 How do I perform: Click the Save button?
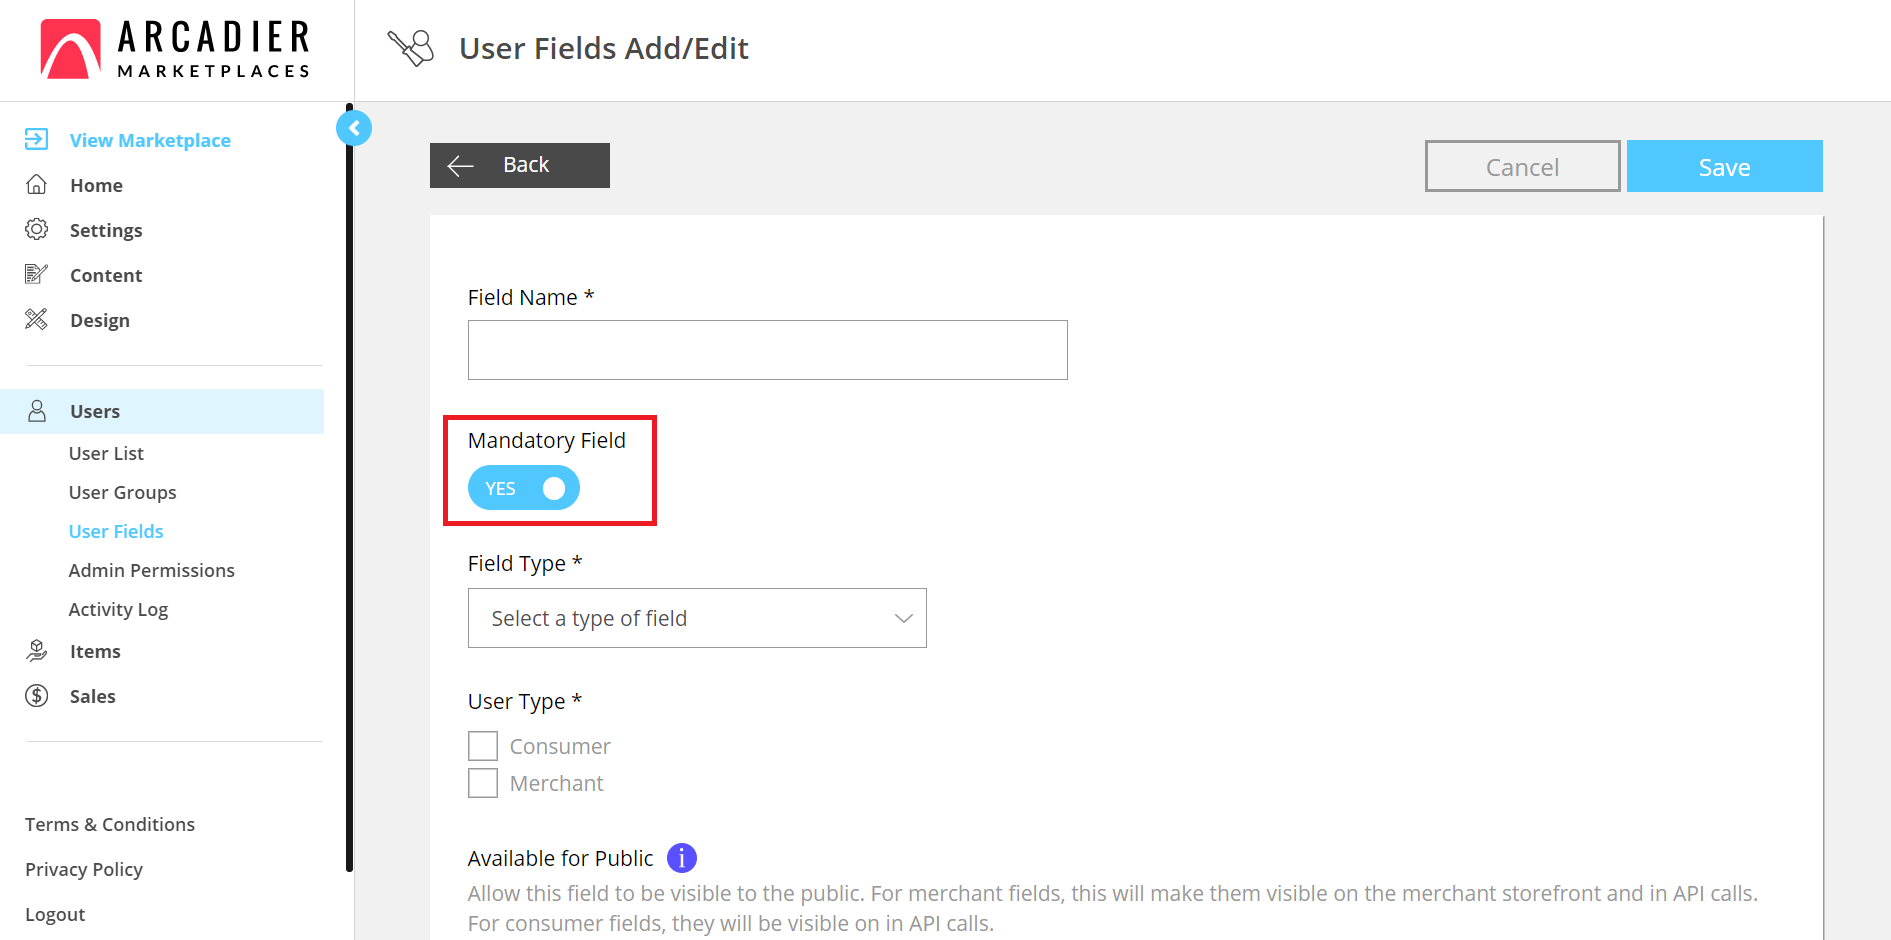click(1724, 166)
